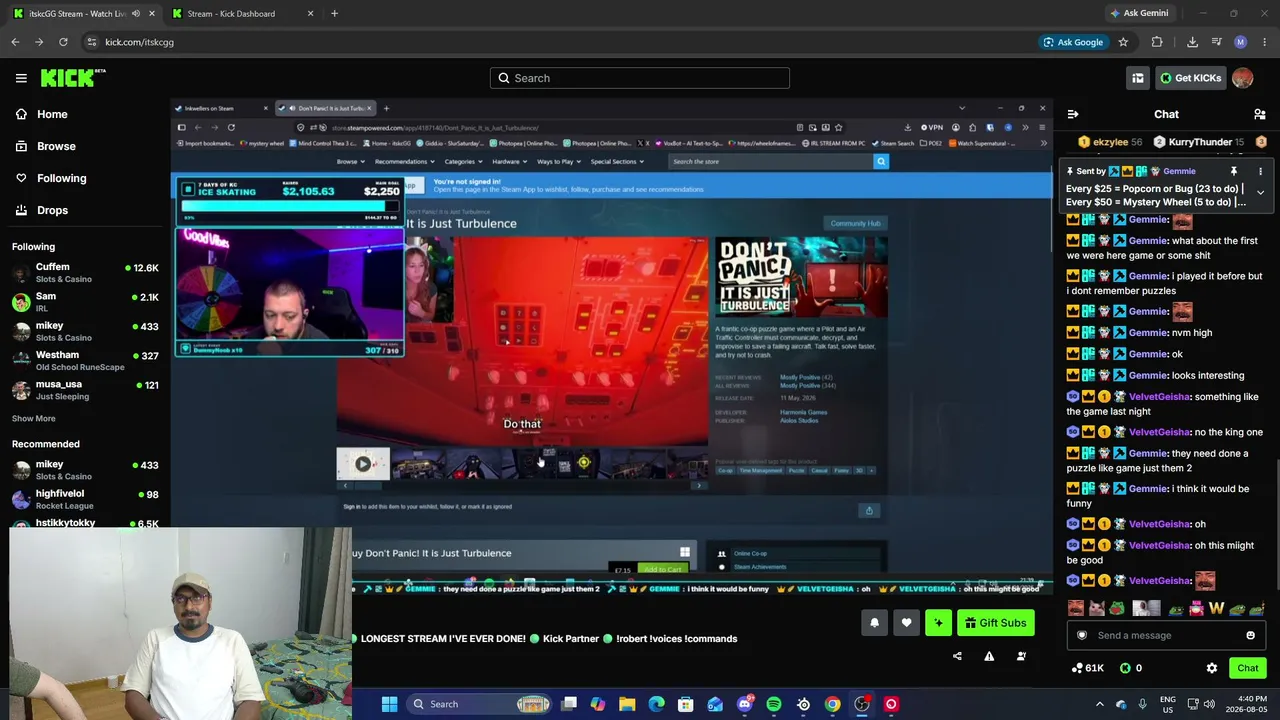This screenshot has height=720, width=1280.
Task: Toggle stream notifications bell
Action: 874,623
